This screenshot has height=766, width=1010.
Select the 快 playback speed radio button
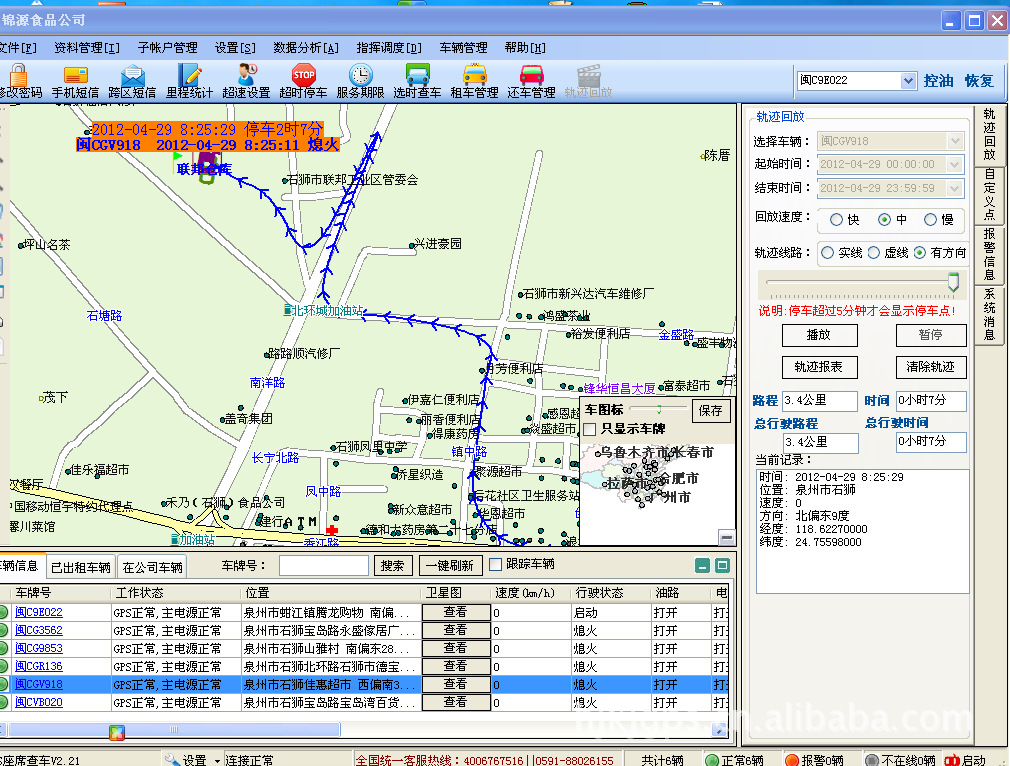(837, 220)
